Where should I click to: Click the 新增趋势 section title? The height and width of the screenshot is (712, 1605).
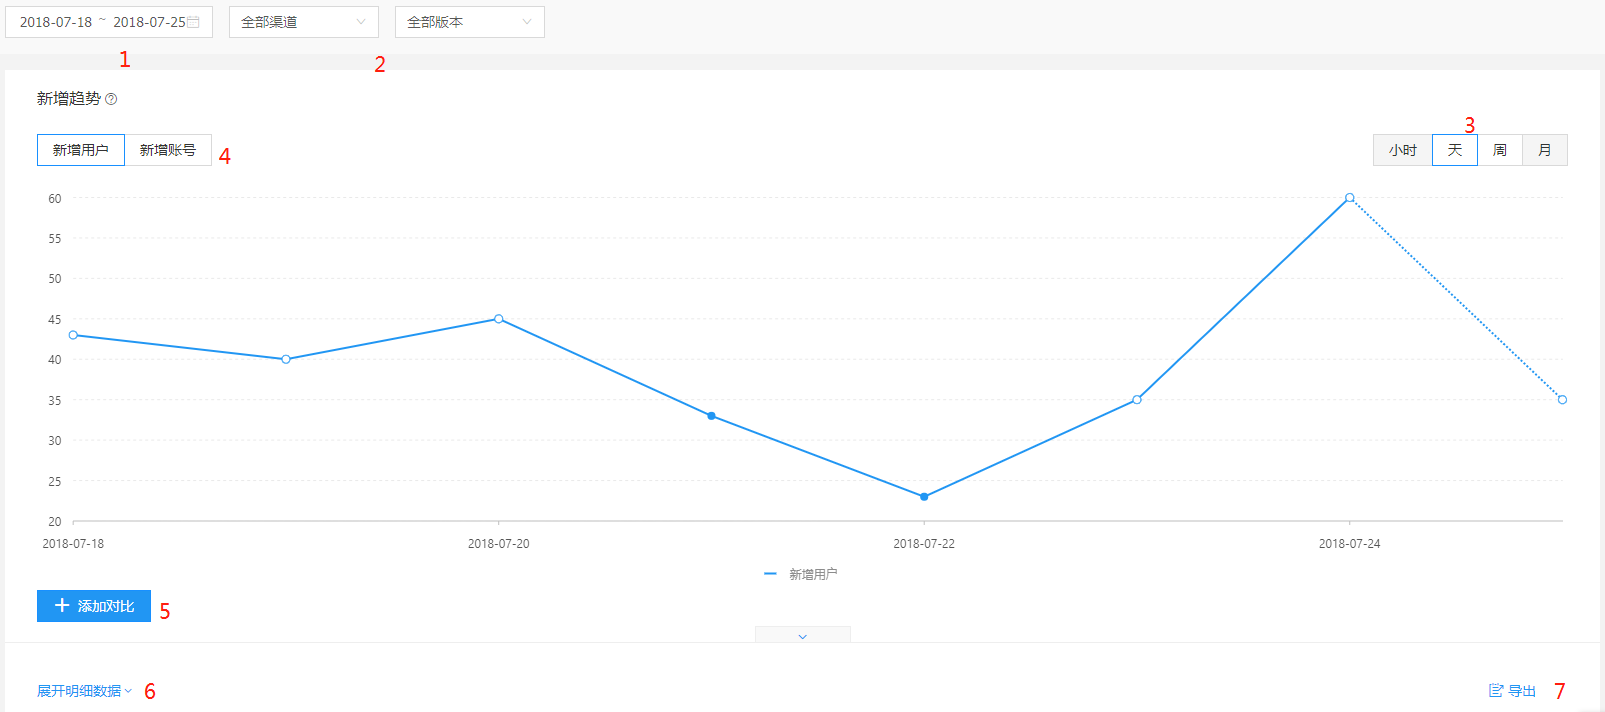tap(69, 99)
